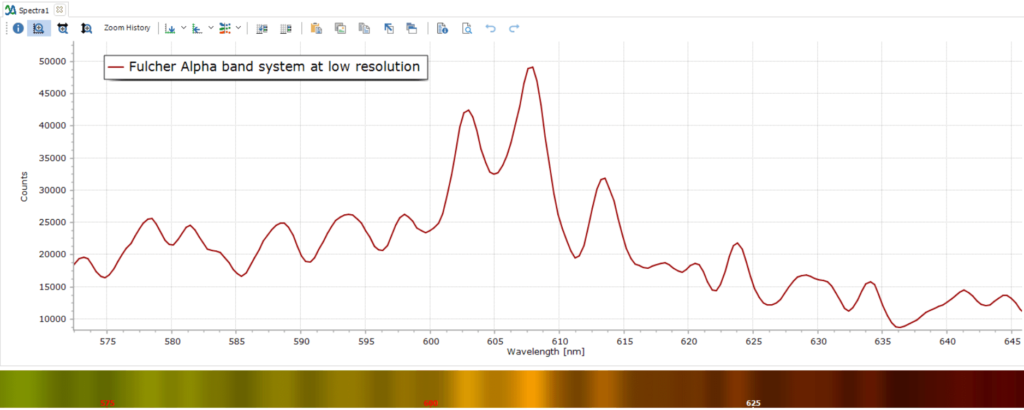The height and width of the screenshot is (410, 1024).
Task: Expand dropdown next to green axis icon
Action: pyautogui.click(x=211, y=28)
